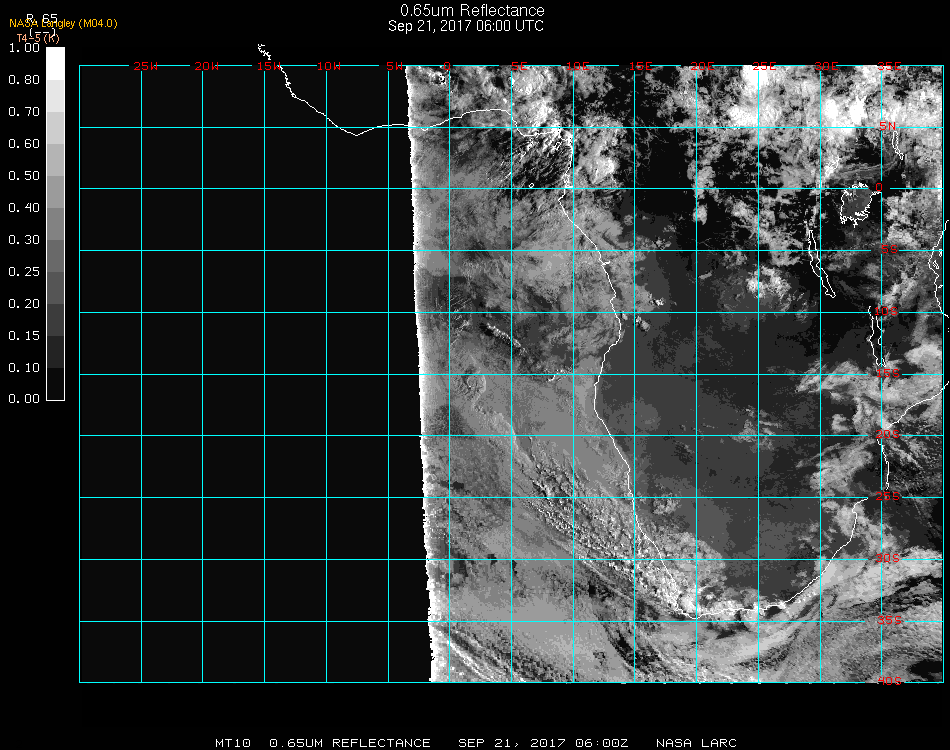
Task: Click the 0.30 colorbar value
Action: [24, 240]
